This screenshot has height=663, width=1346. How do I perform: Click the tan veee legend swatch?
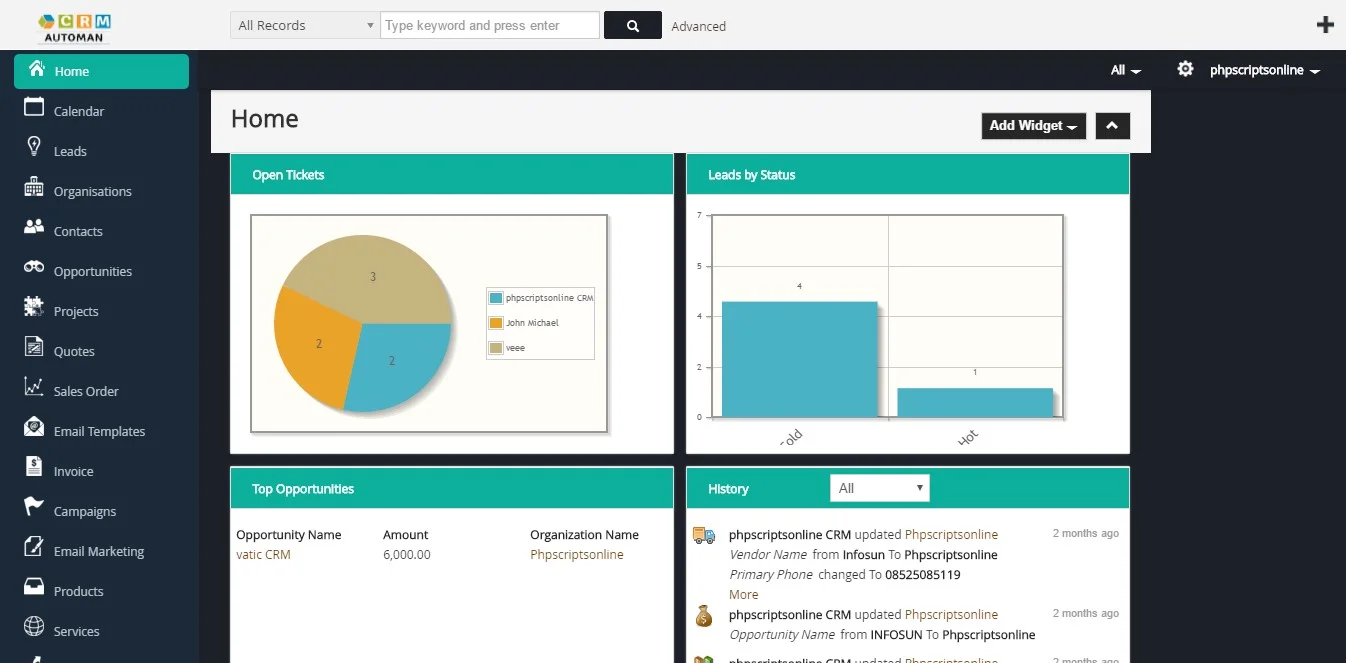coord(496,348)
